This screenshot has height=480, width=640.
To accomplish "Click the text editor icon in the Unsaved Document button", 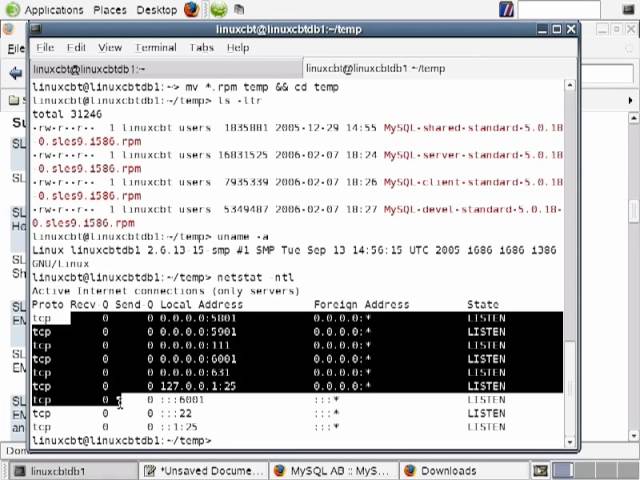I will pos(150,471).
